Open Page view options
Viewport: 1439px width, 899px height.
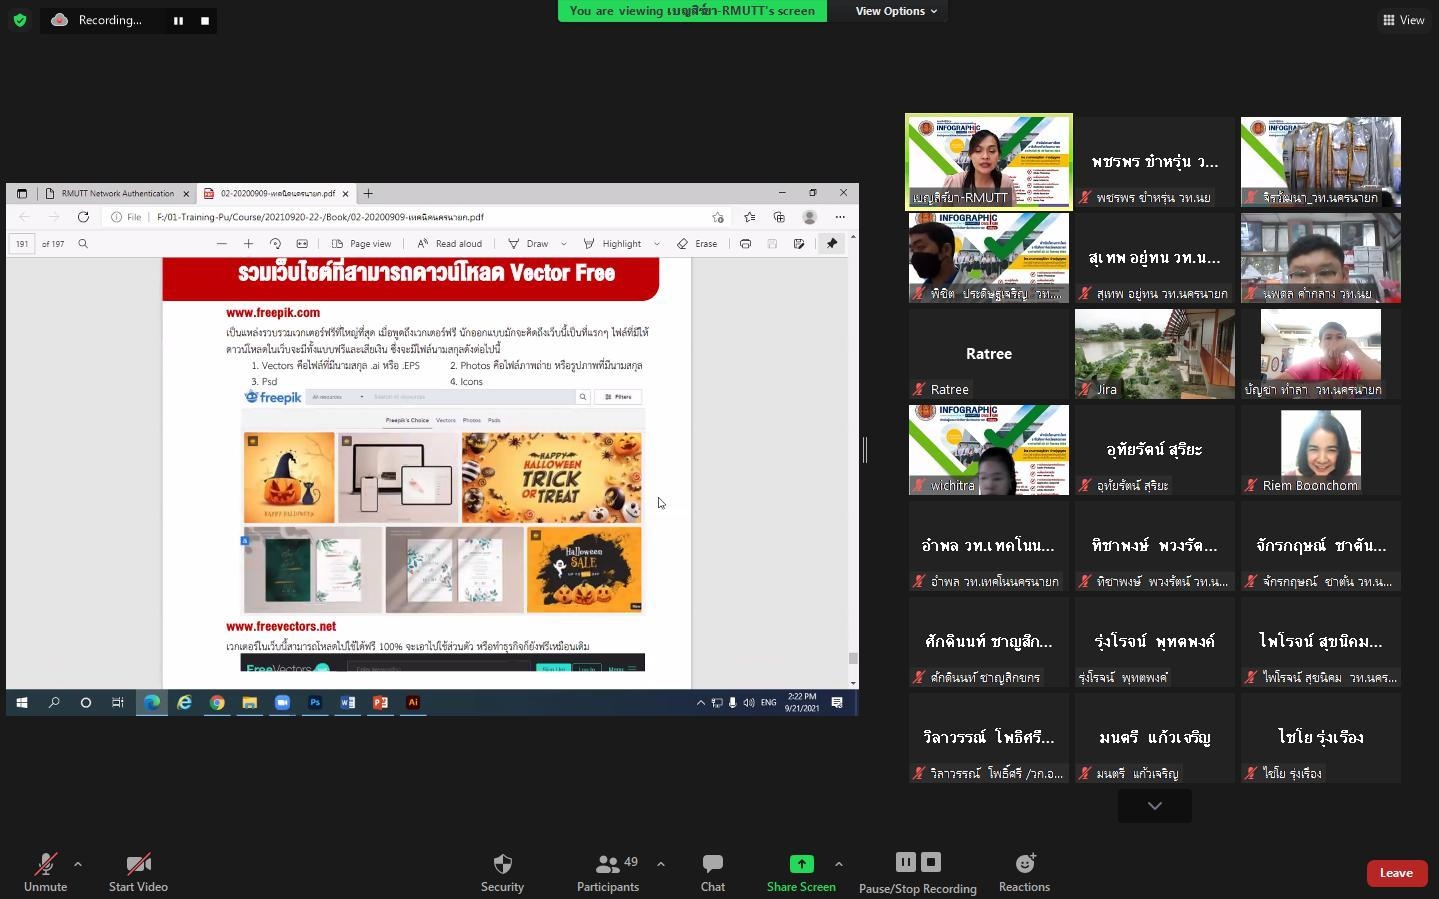point(361,244)
